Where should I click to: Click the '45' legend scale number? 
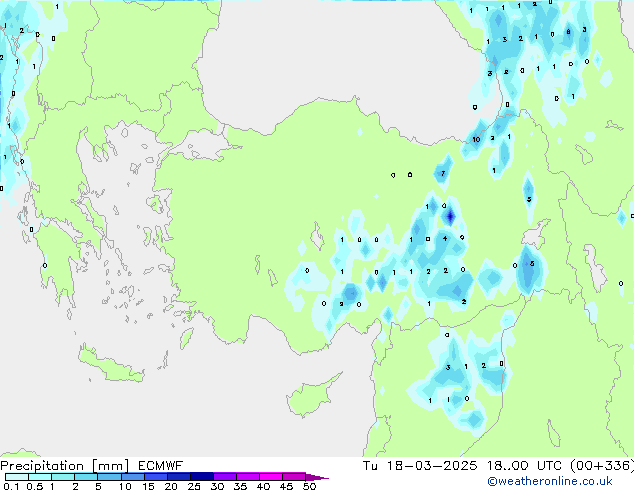pyautogui.click(x=286, y=486)
